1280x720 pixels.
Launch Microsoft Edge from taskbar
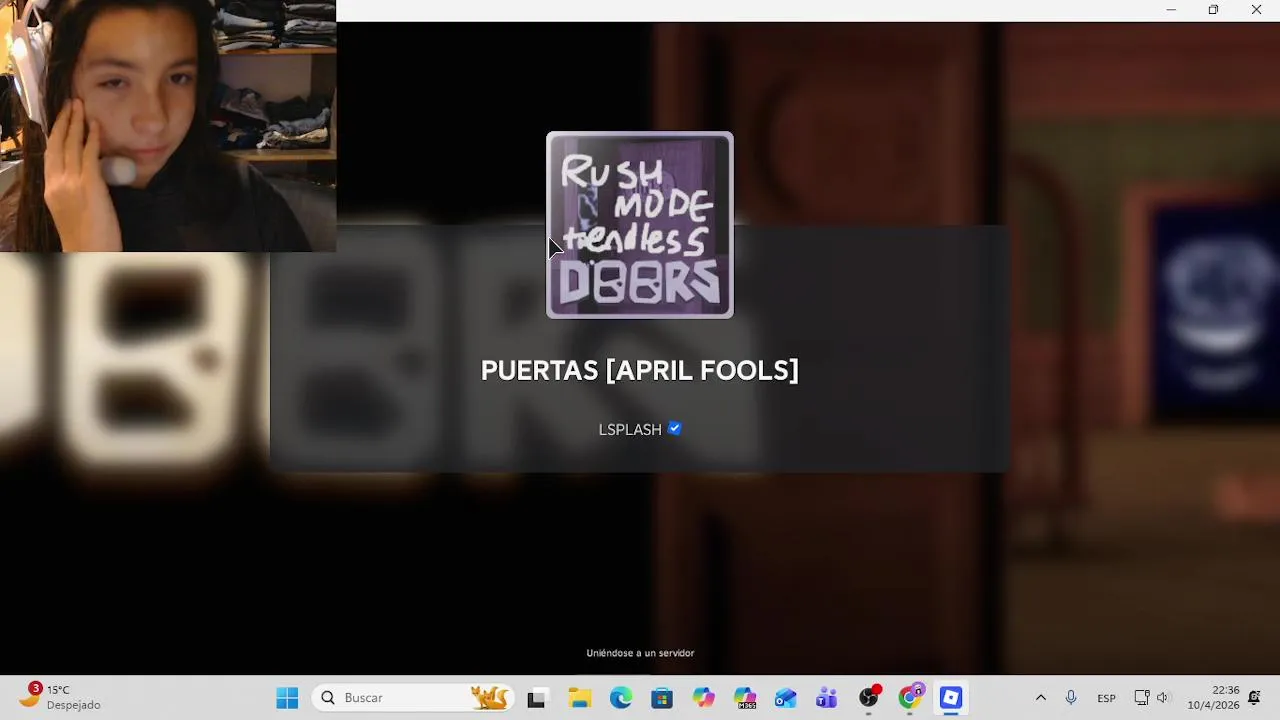621,698
